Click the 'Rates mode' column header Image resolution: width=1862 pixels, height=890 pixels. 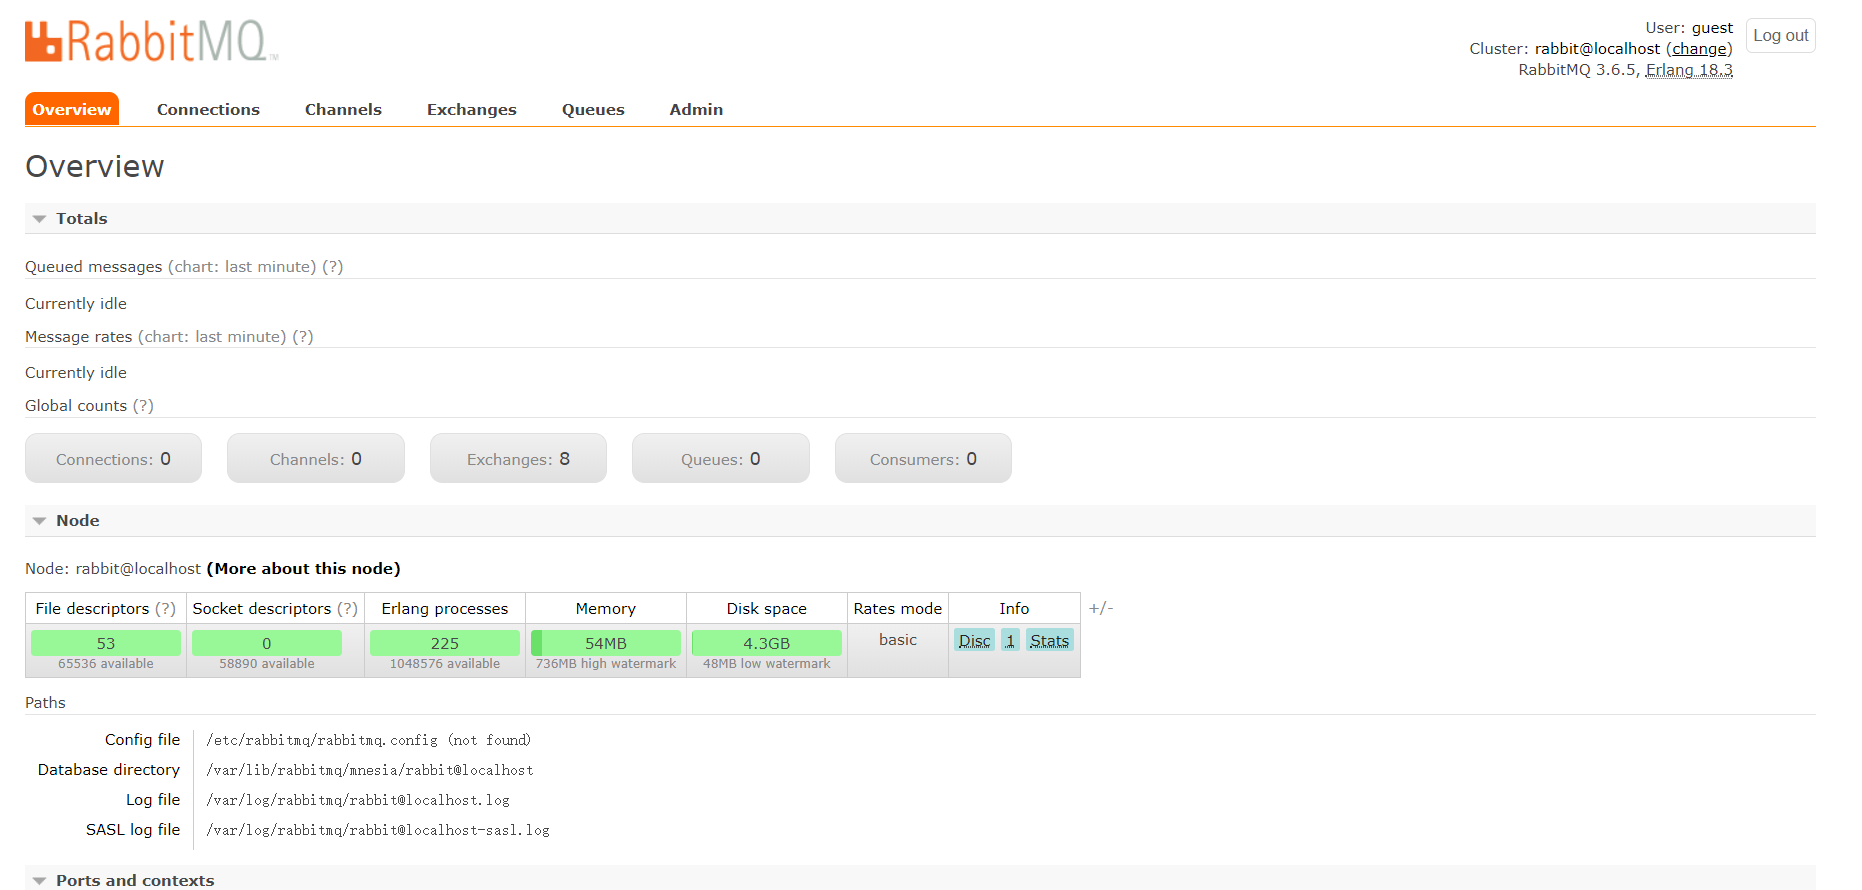coord(898,608)
